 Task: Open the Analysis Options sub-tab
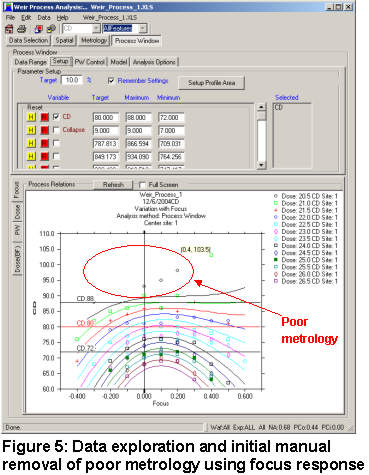pyautogui.click(x=154, y=62)
